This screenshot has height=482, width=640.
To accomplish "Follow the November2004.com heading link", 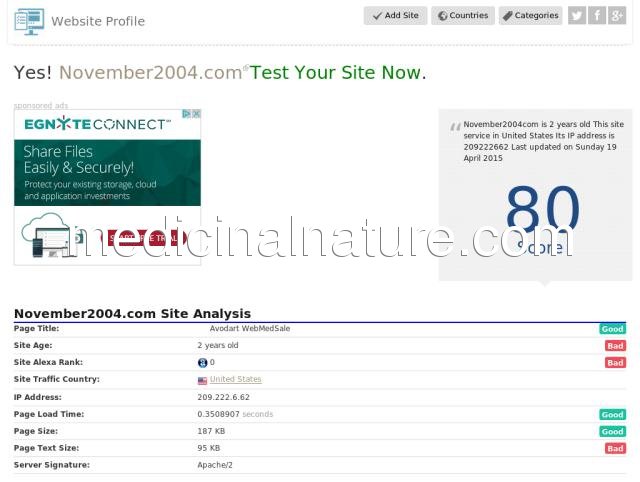I will coord(151,73).
